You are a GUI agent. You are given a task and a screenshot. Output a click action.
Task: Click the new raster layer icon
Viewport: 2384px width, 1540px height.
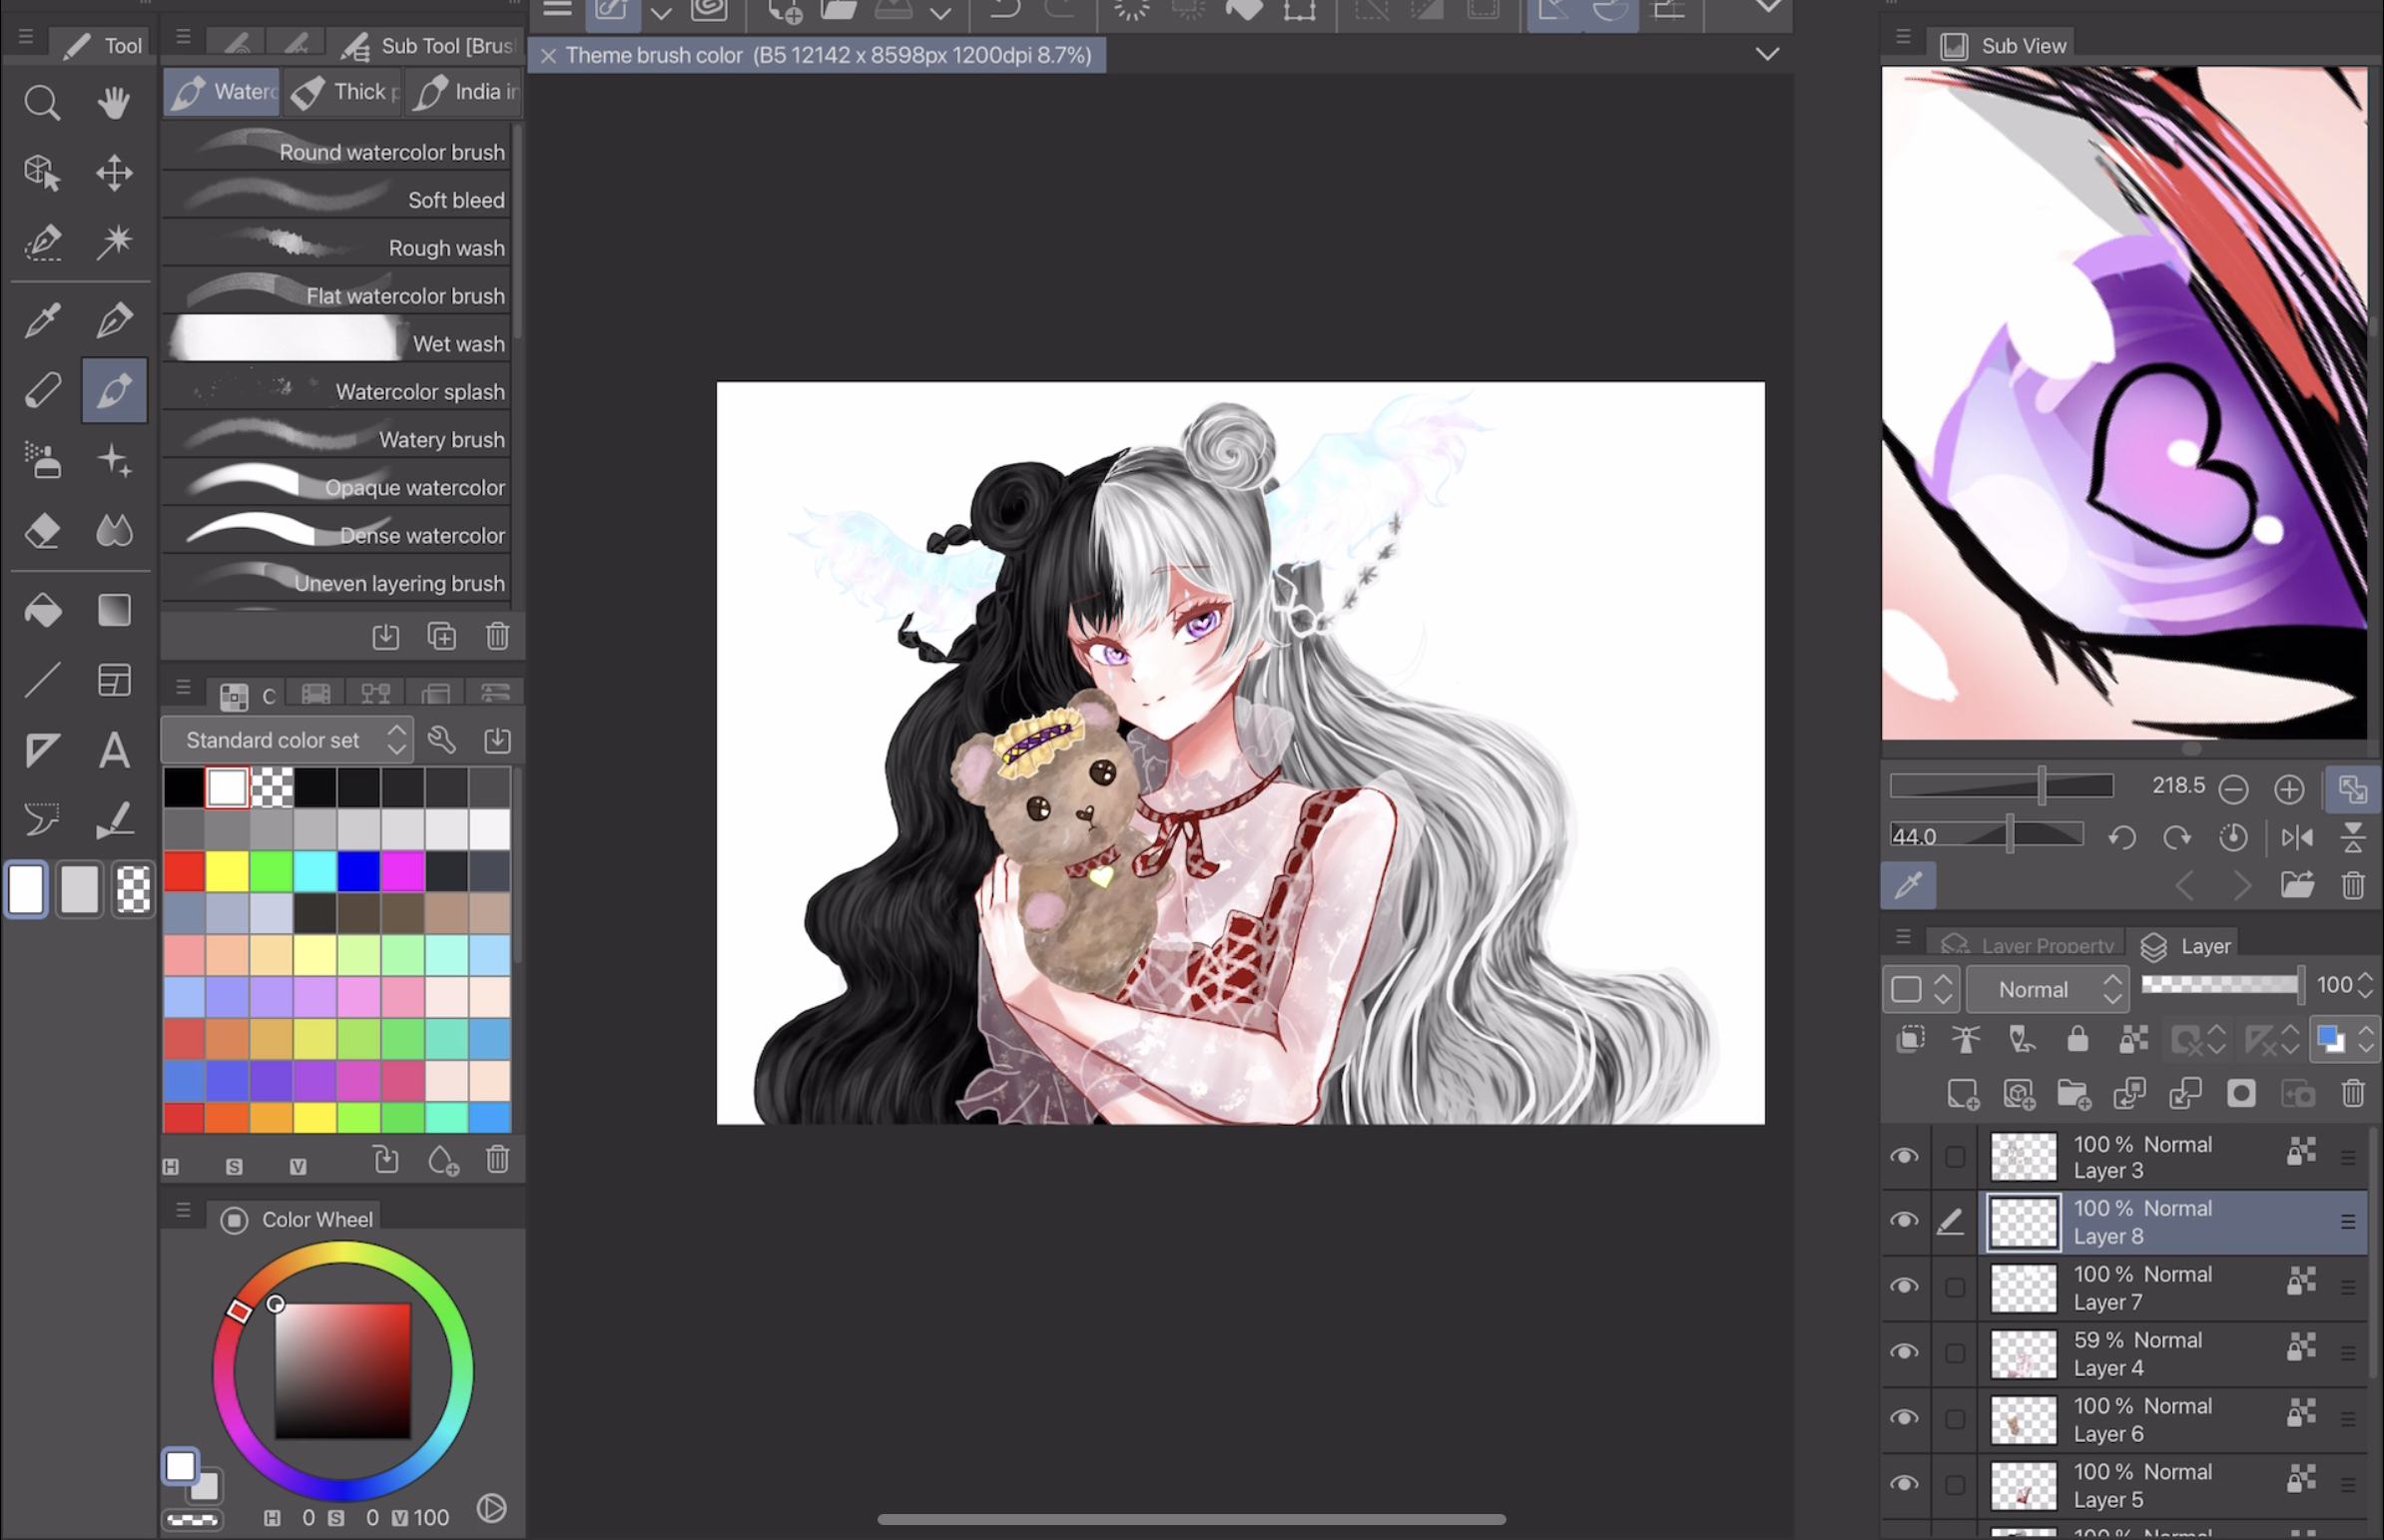(x=1962, y=1094)
